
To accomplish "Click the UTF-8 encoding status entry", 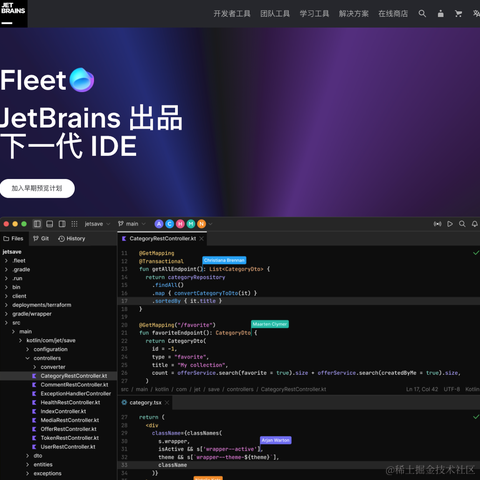I will pyautogui.click(x=452, y=389).
